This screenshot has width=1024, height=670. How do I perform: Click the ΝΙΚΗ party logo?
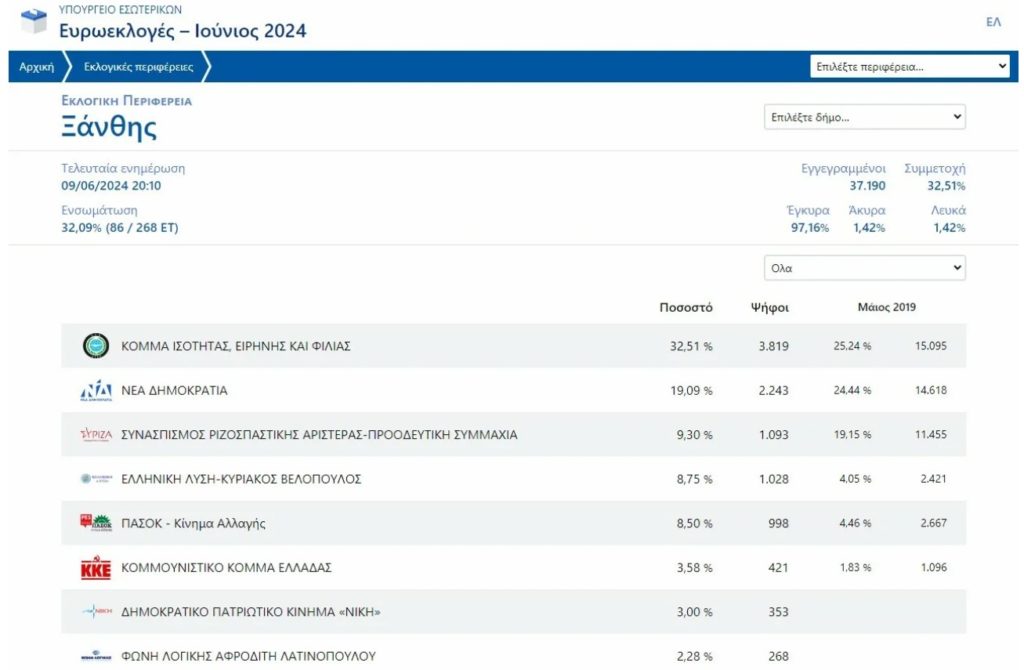pos(97,612)
